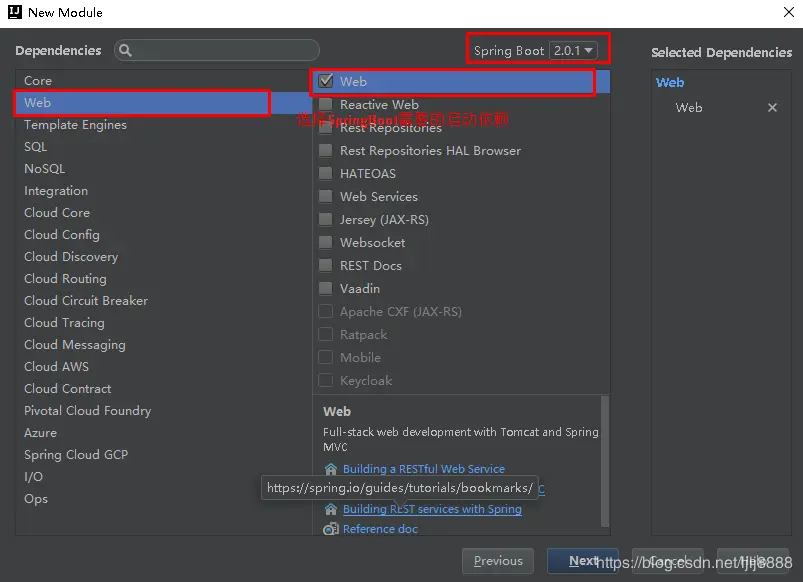
Task: Open the Reference doc link
Action: point(380,529)
